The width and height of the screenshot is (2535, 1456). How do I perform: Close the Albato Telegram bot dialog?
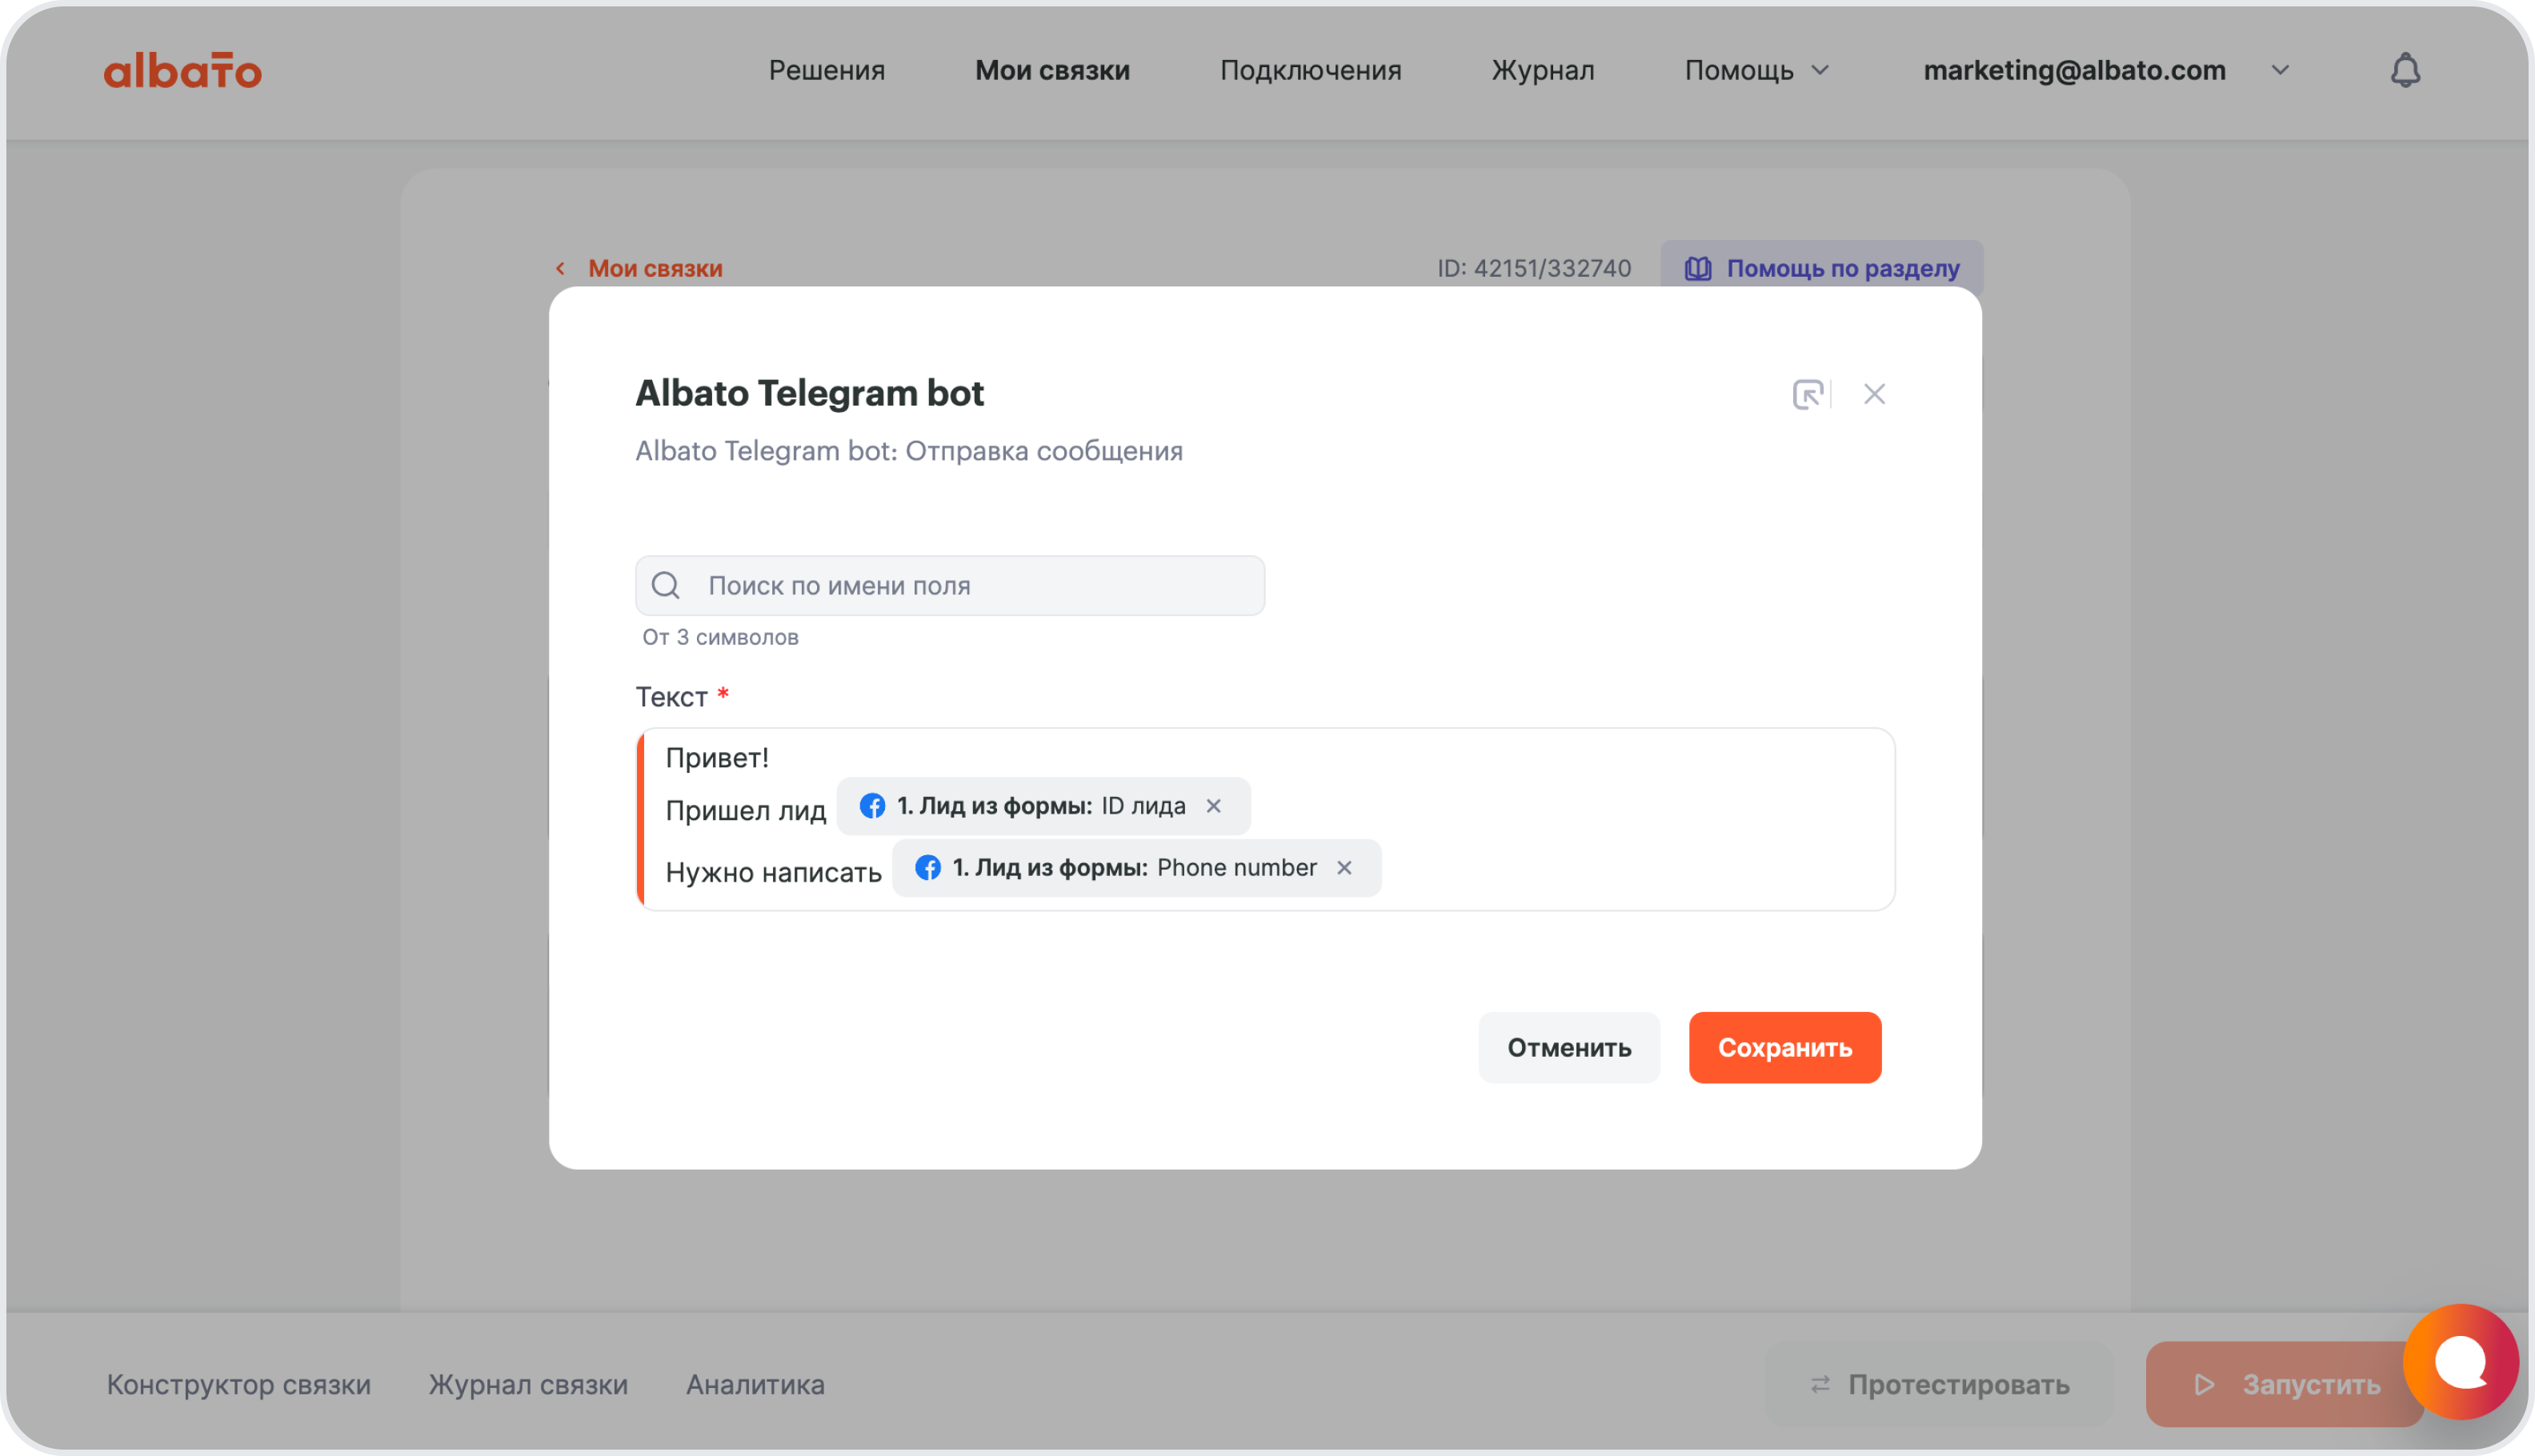[1874, 394]
